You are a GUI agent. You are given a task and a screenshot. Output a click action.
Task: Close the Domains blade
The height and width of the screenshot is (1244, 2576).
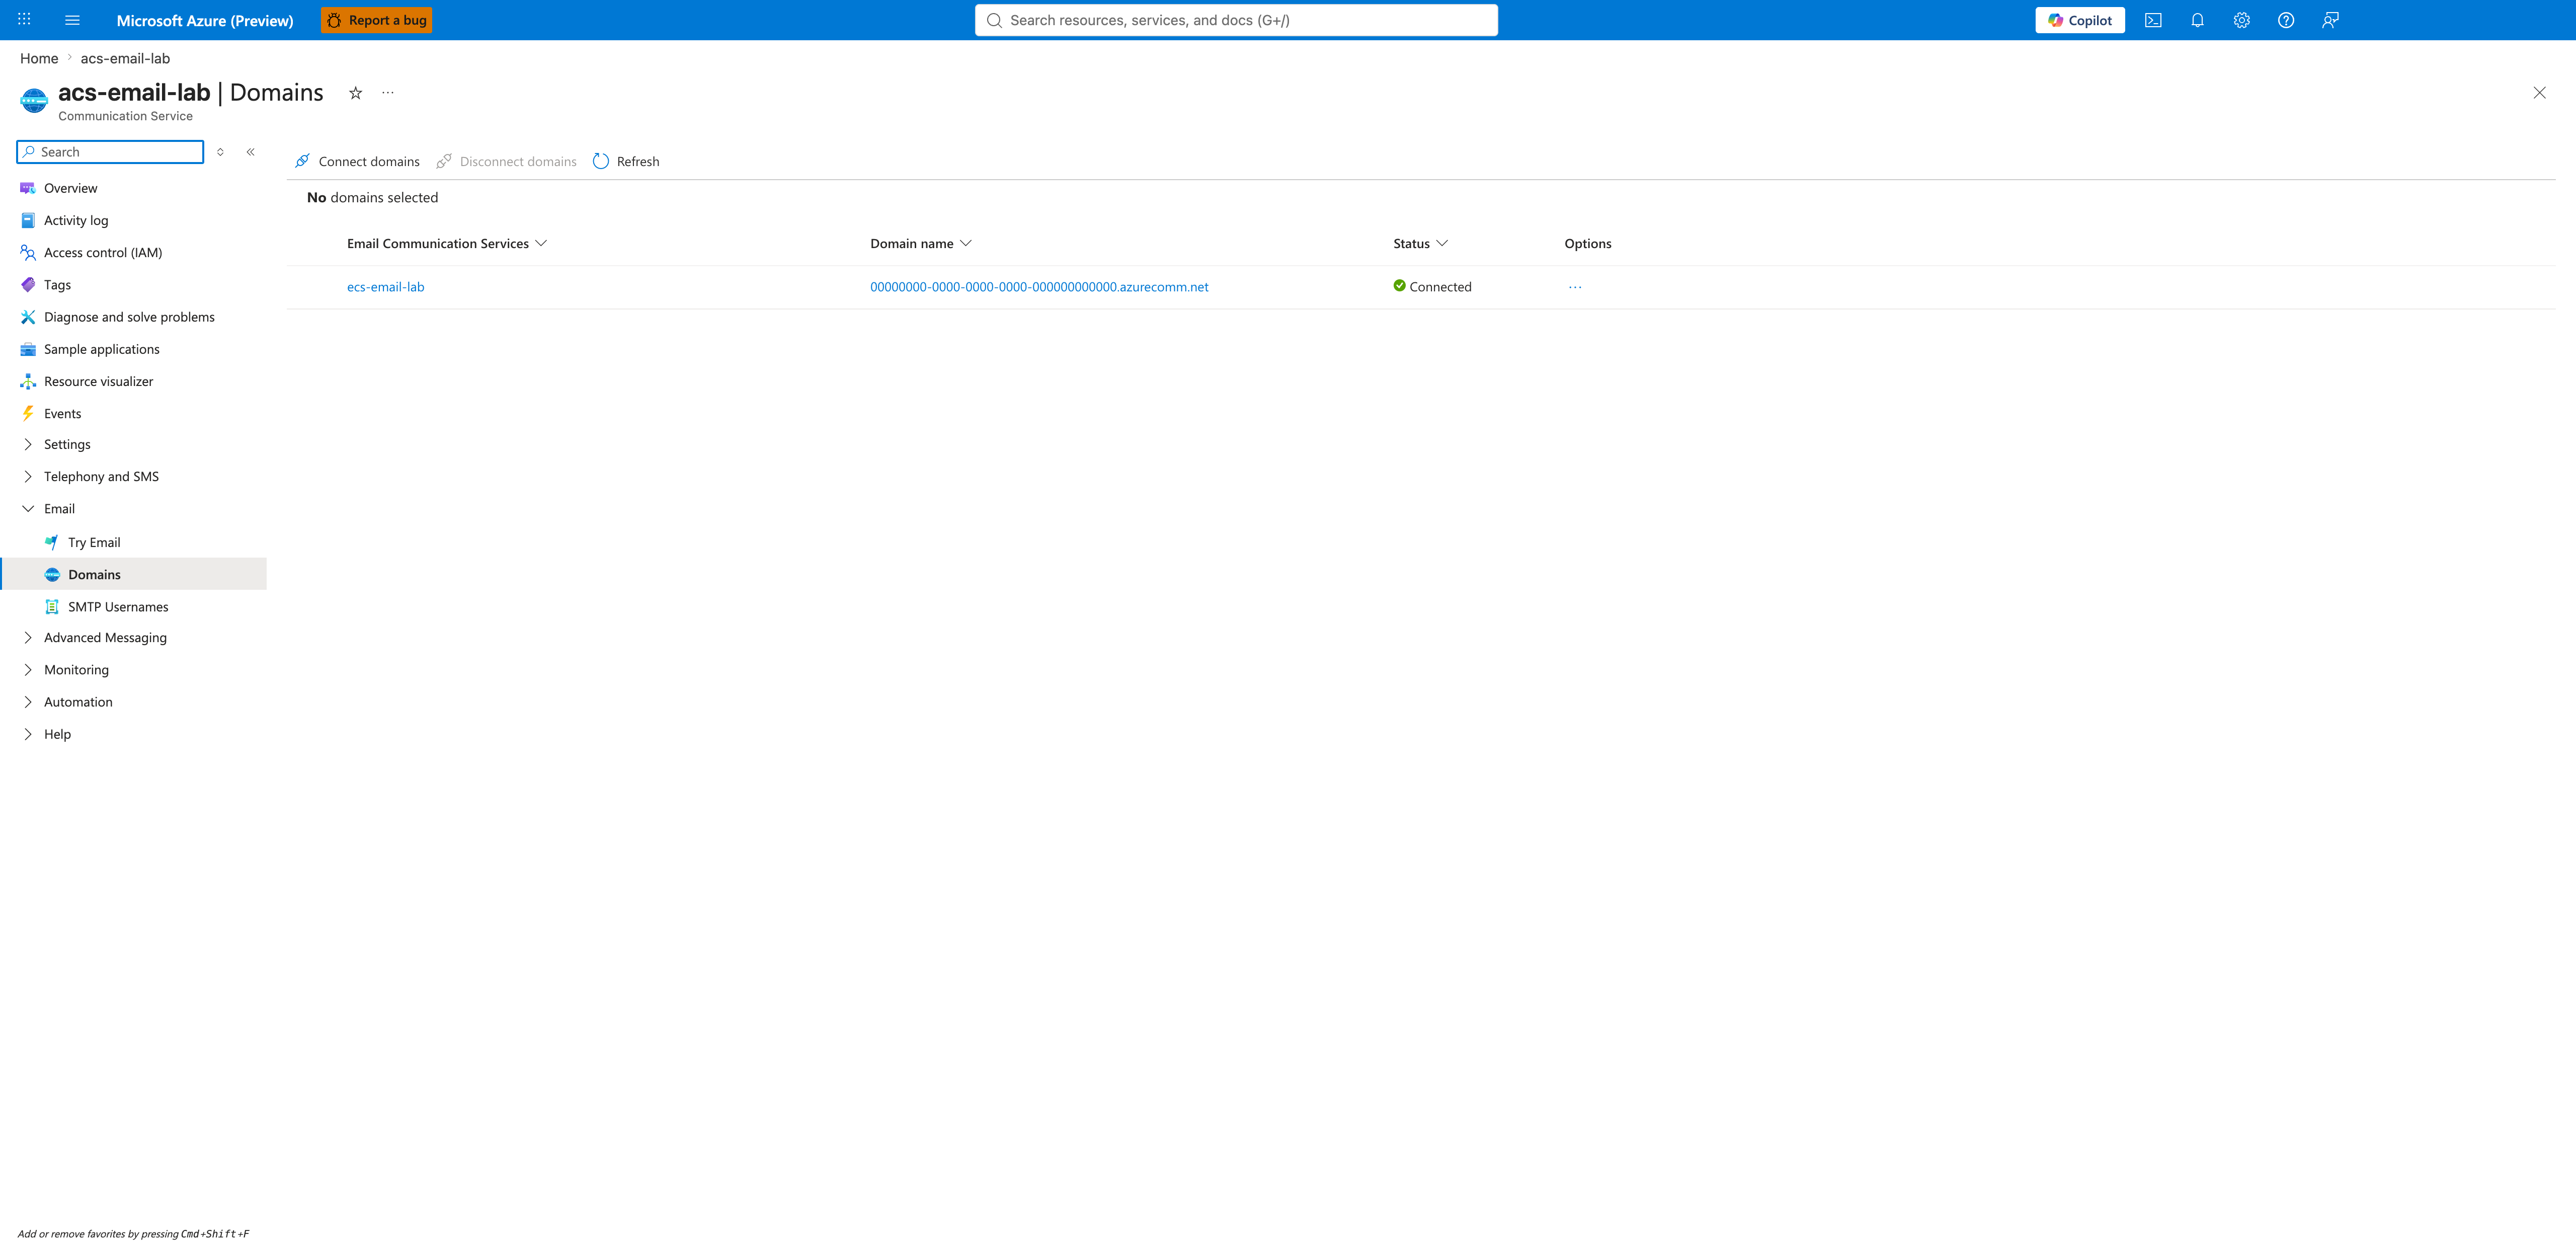(x=2539, y=93)
